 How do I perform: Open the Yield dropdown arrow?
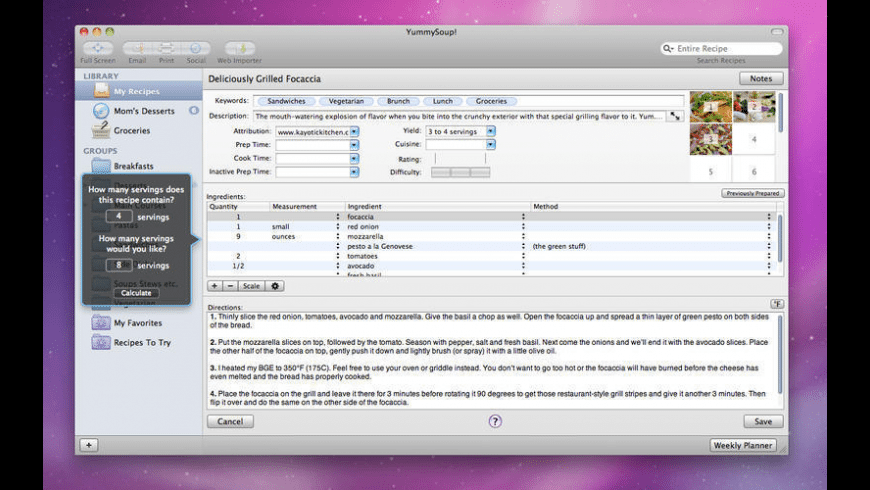pos(490,131)
